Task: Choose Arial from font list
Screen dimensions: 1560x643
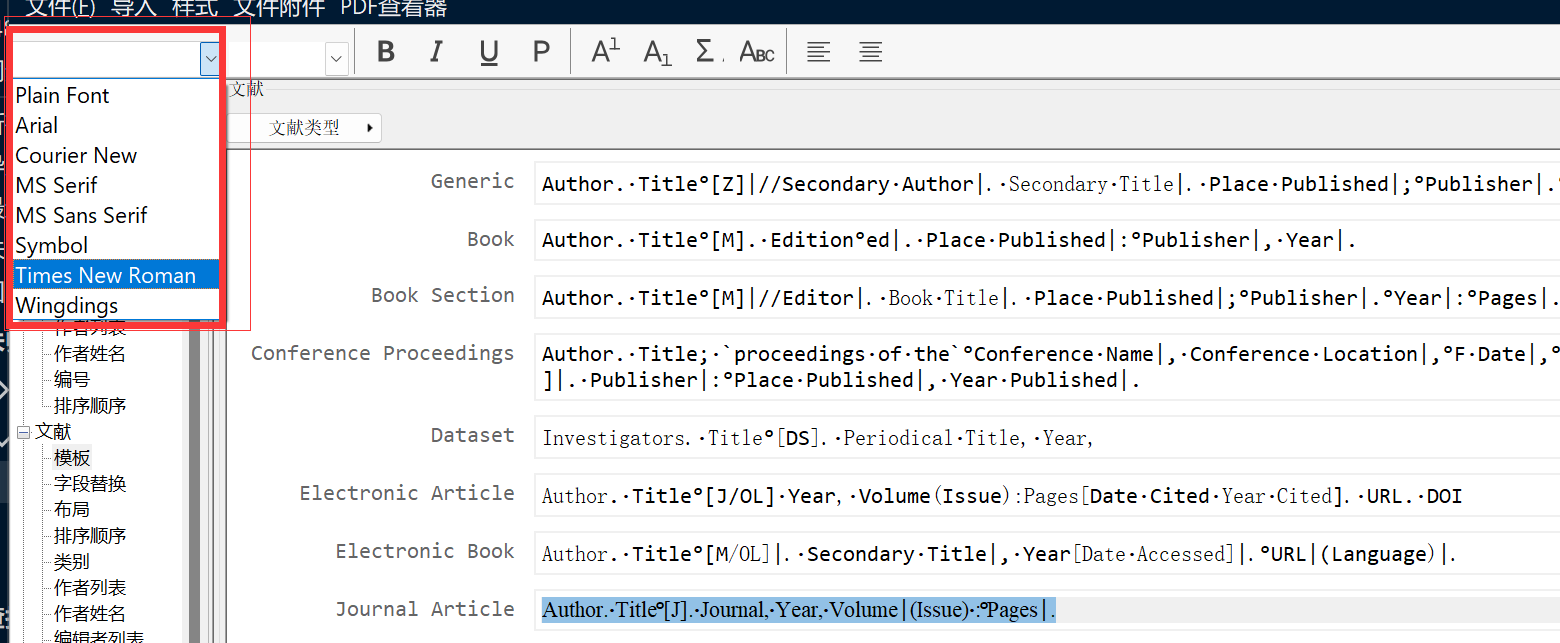Action: click(116, 125)
